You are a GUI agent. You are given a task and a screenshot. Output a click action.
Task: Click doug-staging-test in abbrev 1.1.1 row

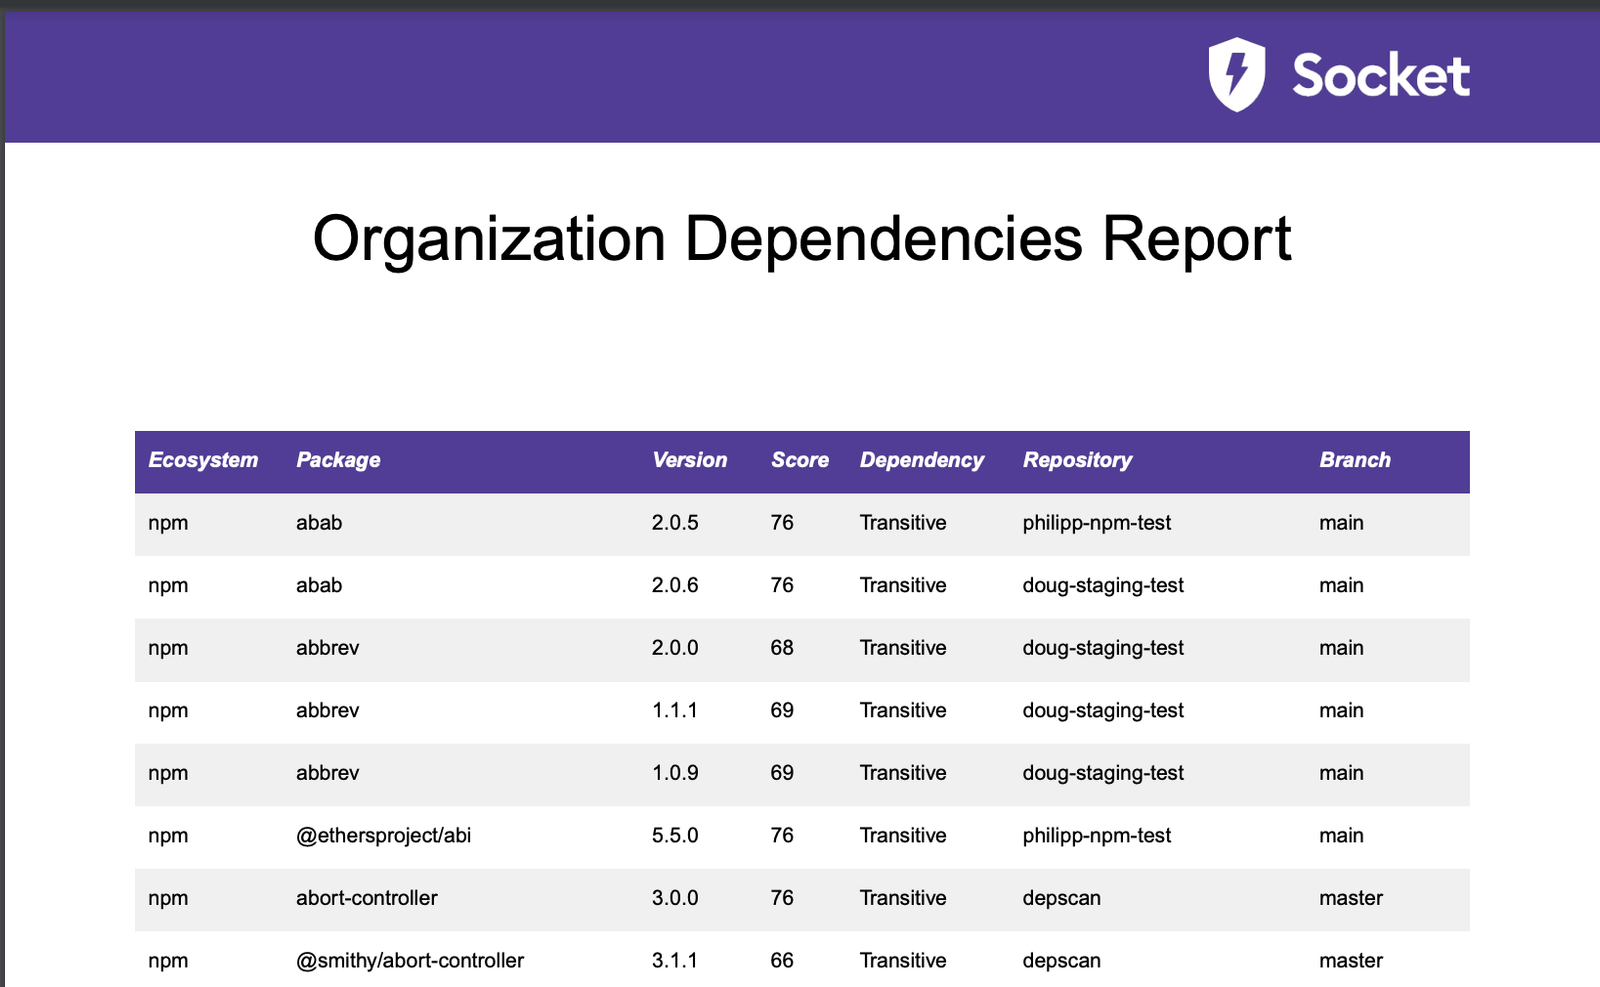pos(1103,711)
